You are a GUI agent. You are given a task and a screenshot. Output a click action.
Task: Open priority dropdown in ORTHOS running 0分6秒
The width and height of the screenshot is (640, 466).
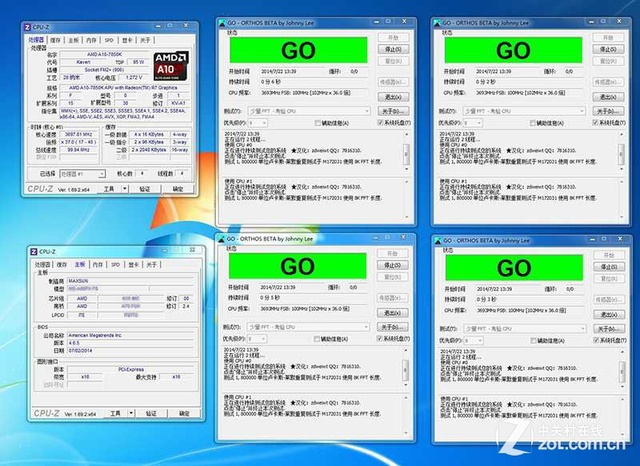[x=258, y=123]
